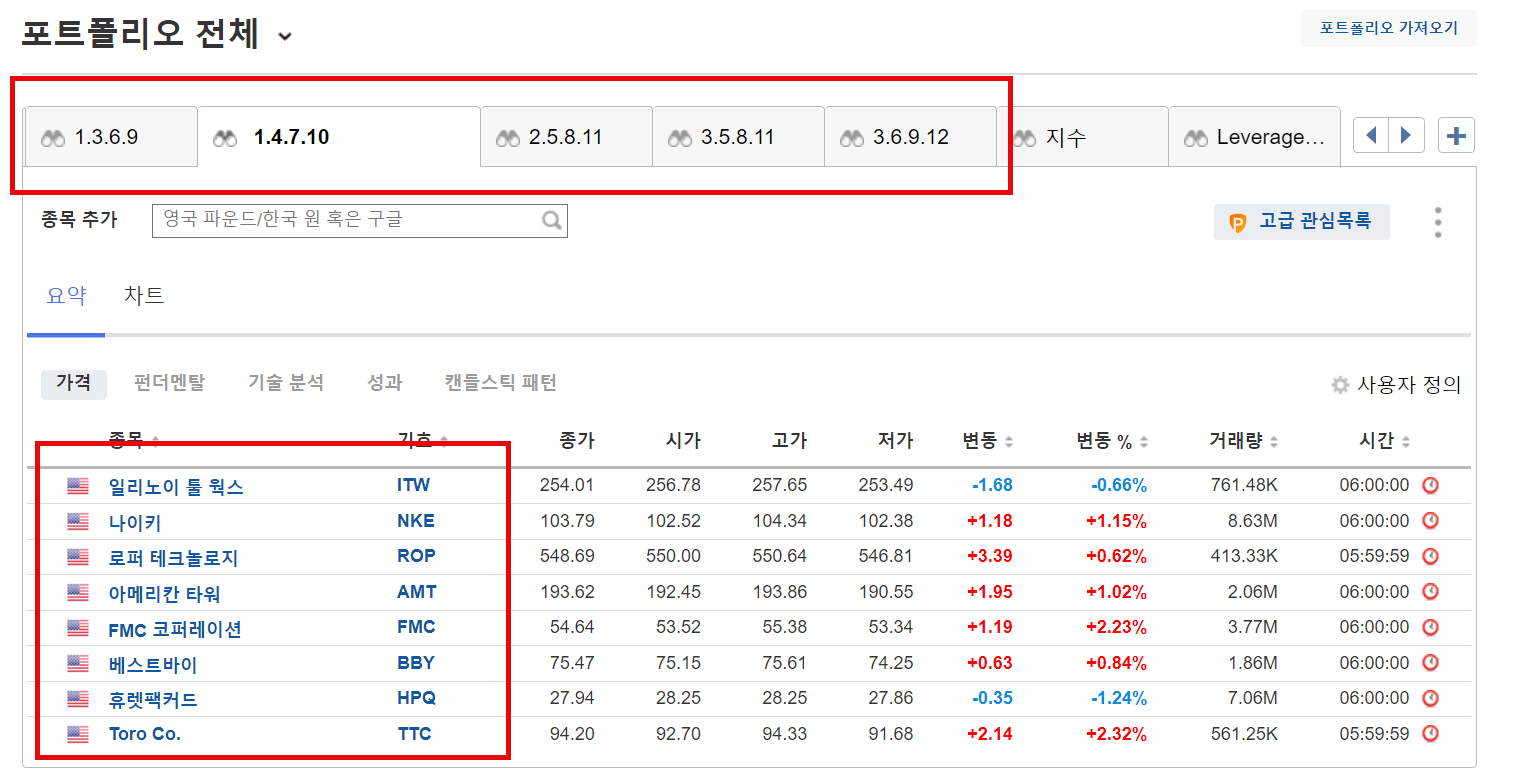This screenshot has width=1513, height=778.
Task: Focus the 종목 추가 search field
Action: (360, 220)
